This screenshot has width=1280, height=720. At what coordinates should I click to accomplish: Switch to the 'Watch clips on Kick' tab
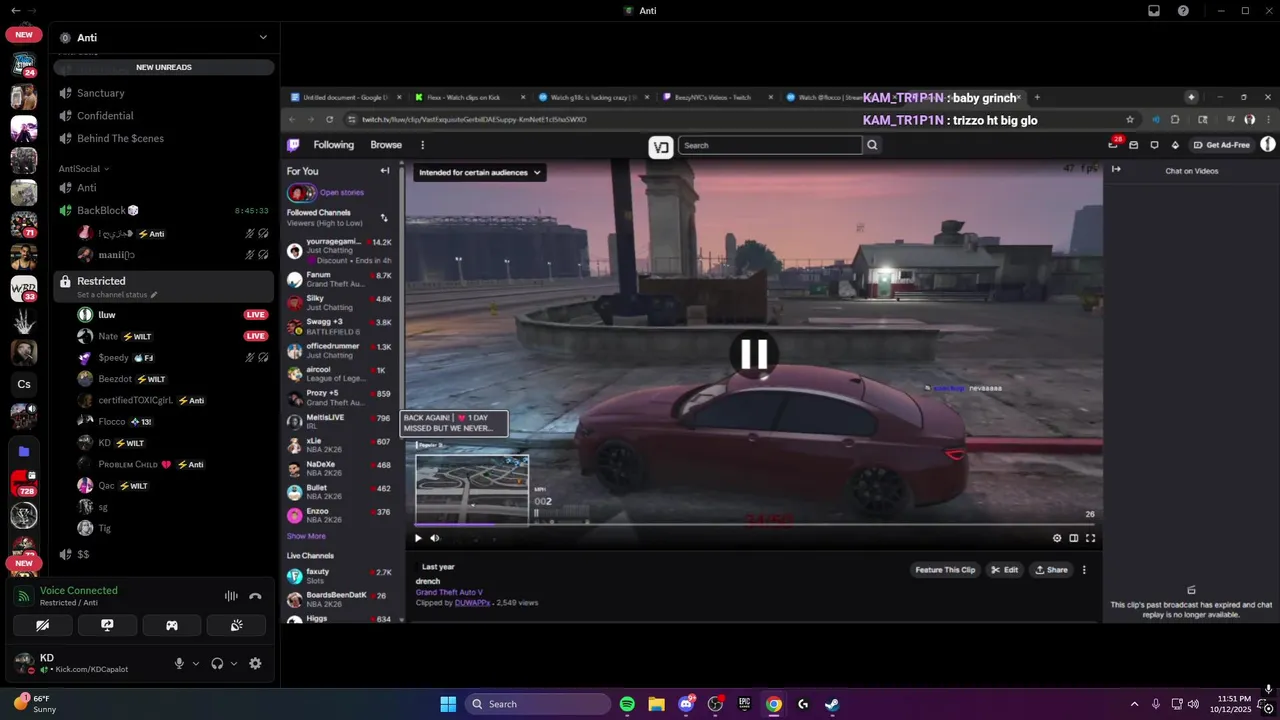[x=470, y=97]
